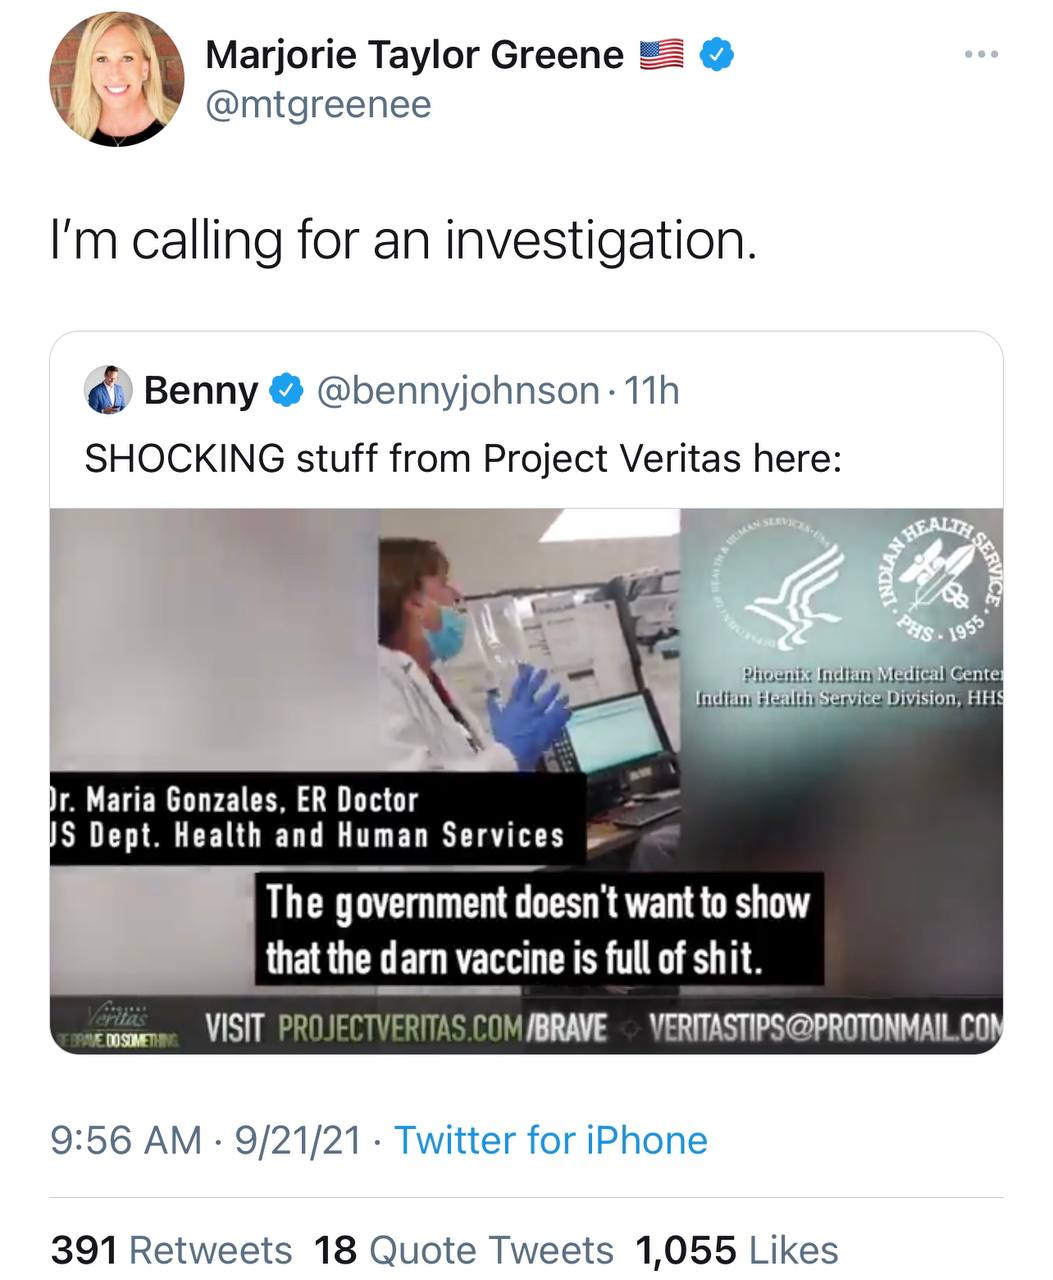Click Benny's small profile avatar in quoted tweet

(x=108, y=390)
